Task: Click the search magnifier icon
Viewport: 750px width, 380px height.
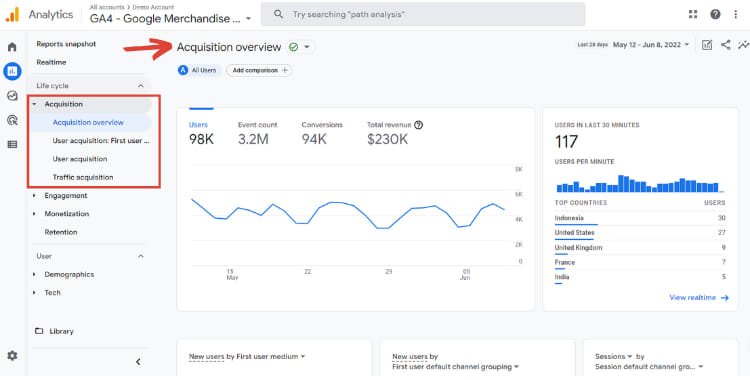Action: 278,14
